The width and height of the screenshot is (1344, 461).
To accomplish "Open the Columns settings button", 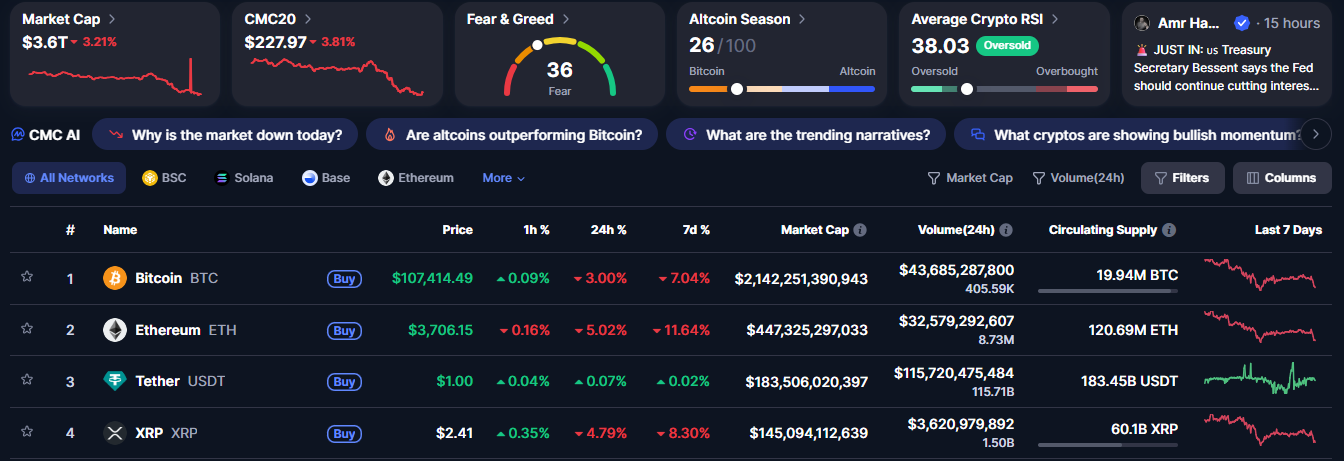I will 1281,178.
